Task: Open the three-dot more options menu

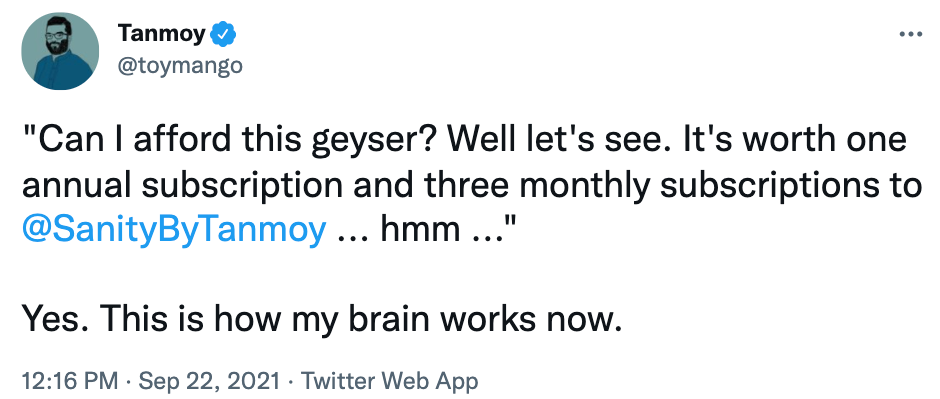Action: (x=911, y=35)
